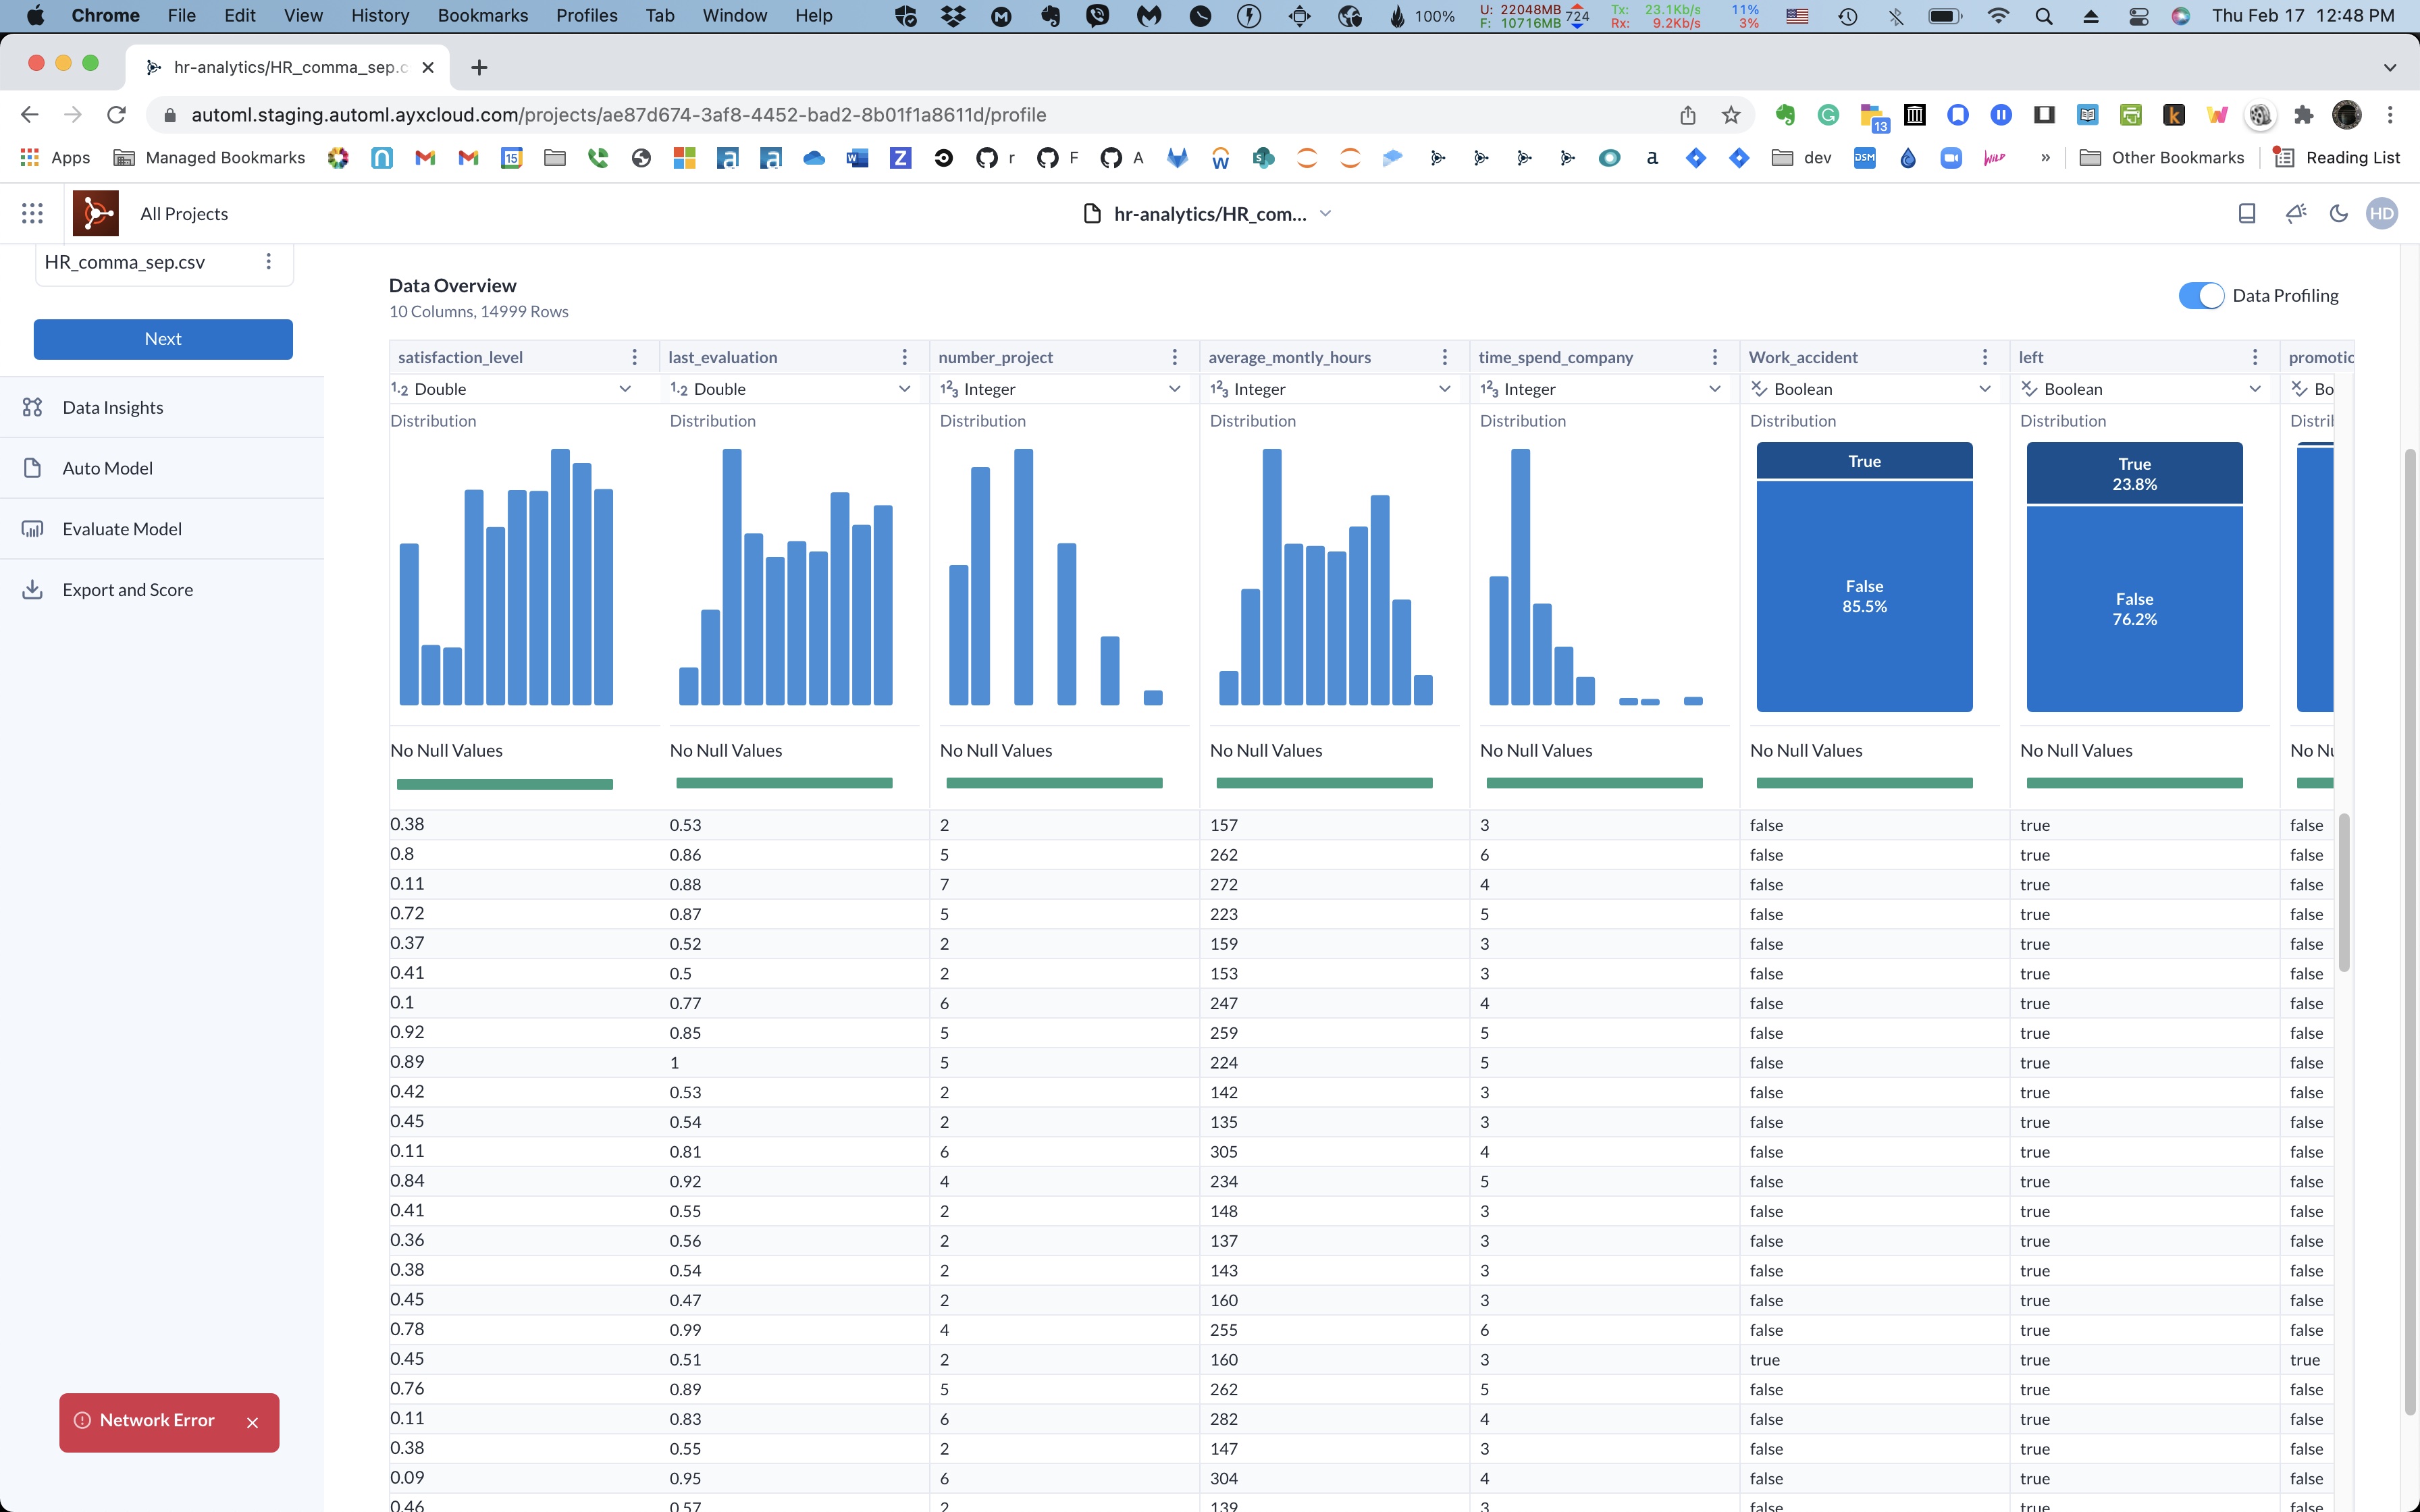Open the Chrome History menu

[379, 15]
